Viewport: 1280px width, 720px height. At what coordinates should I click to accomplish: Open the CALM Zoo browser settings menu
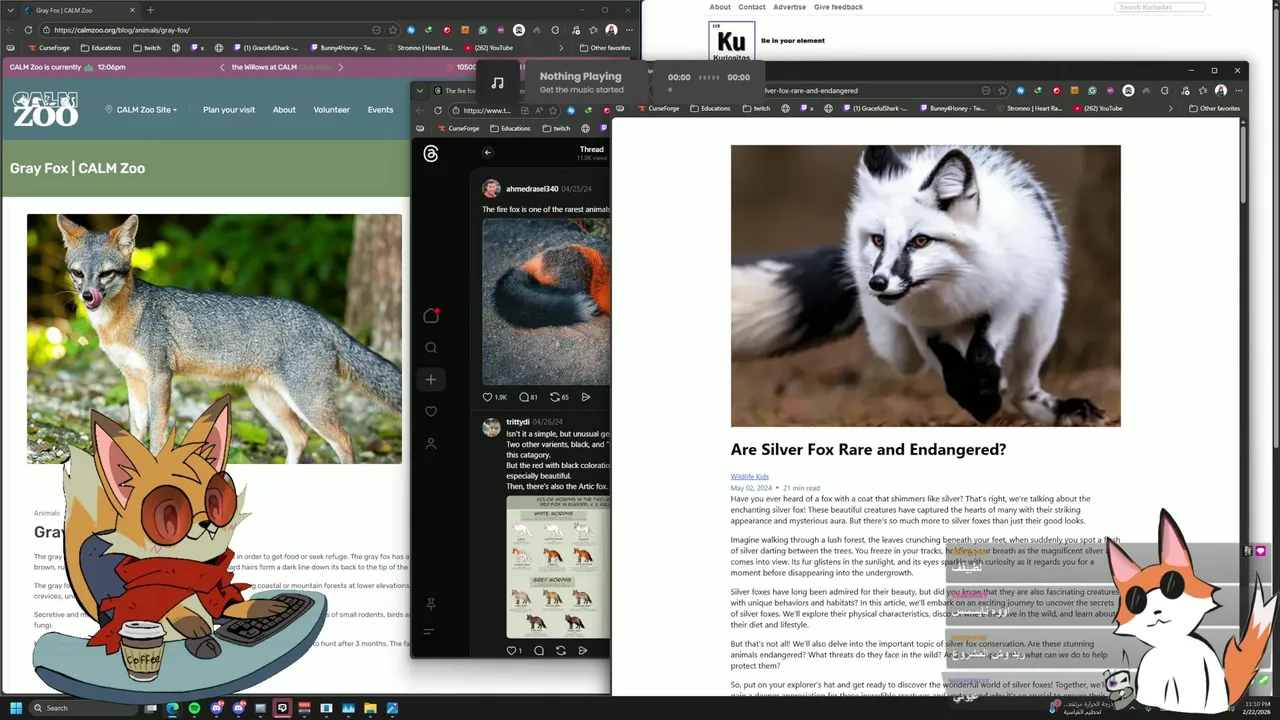pos(628,30)
